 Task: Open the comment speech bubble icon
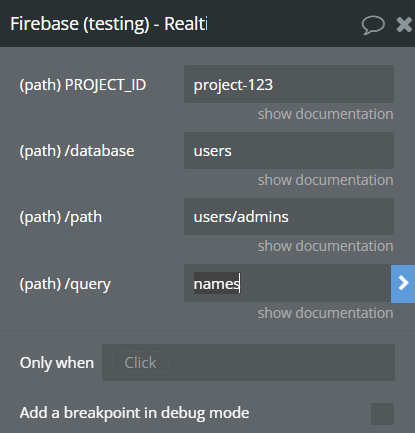point(373,25)
